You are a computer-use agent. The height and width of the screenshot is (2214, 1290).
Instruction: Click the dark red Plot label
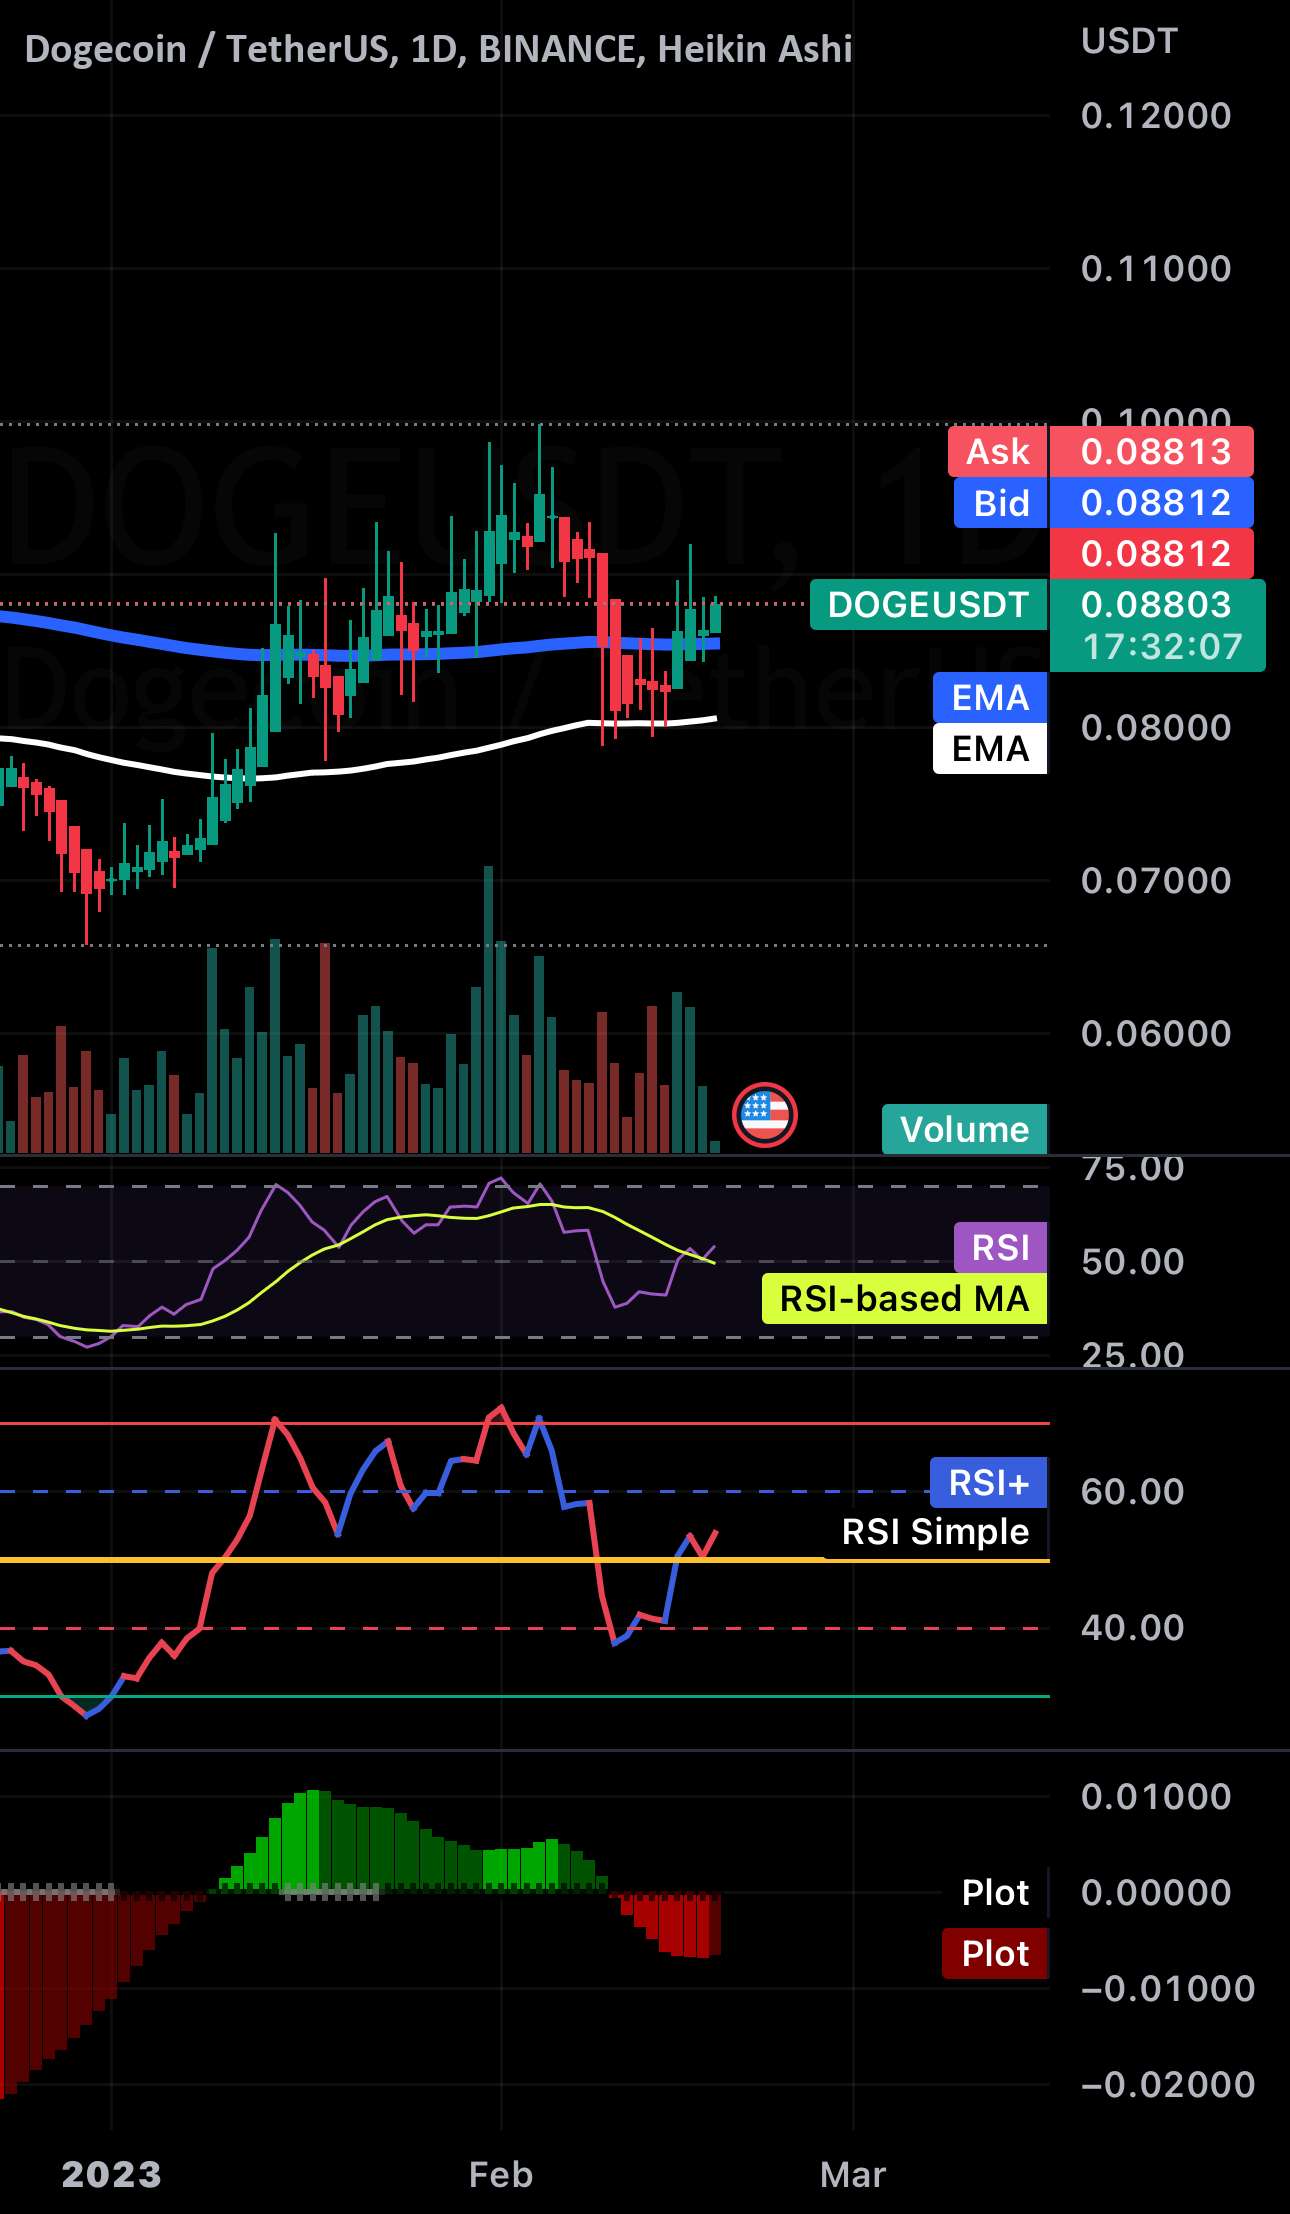point(995,1953)
